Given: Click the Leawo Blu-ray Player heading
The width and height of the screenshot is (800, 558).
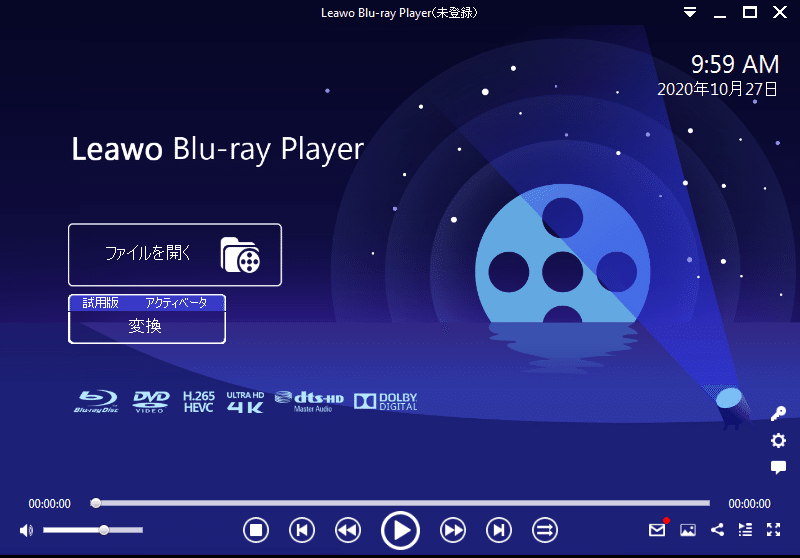Looking at the screenshot, I should 218,150.
